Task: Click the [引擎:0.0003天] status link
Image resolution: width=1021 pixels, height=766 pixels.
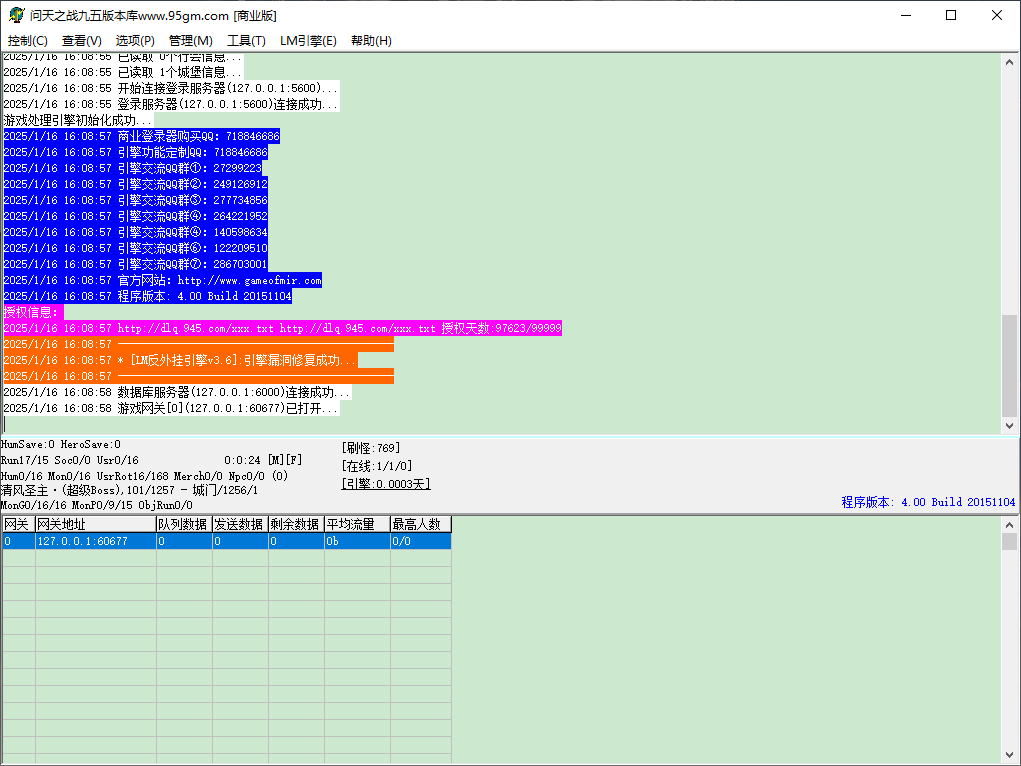Action: click(x=385, y=484)
